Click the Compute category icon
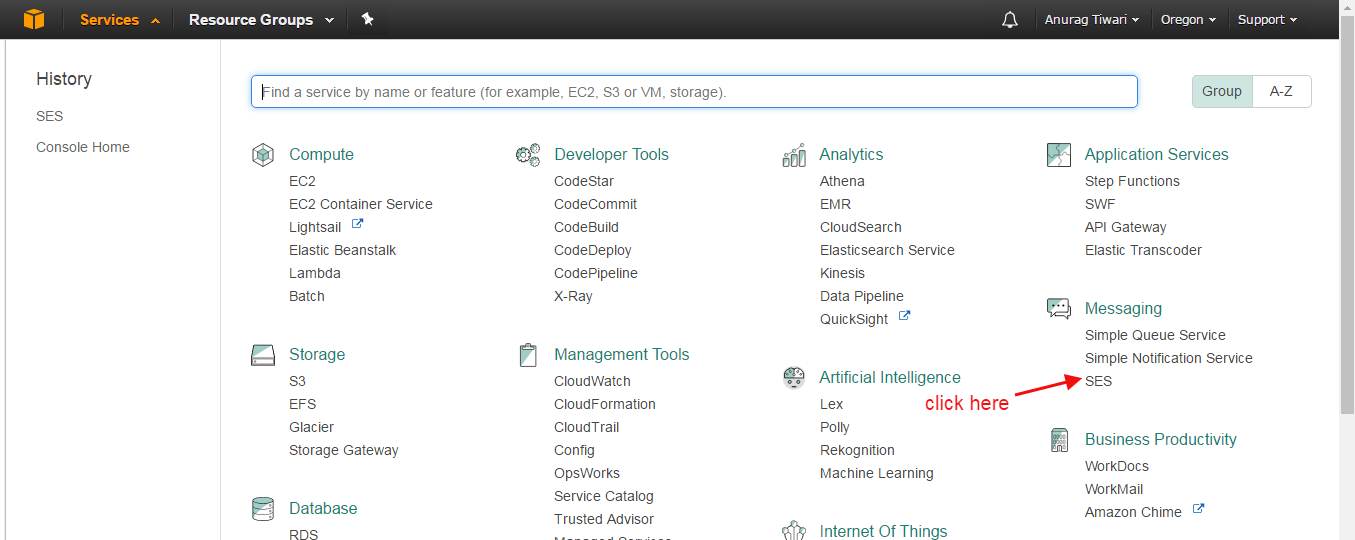Screen dimensions: 1355x540 [262, 155]
